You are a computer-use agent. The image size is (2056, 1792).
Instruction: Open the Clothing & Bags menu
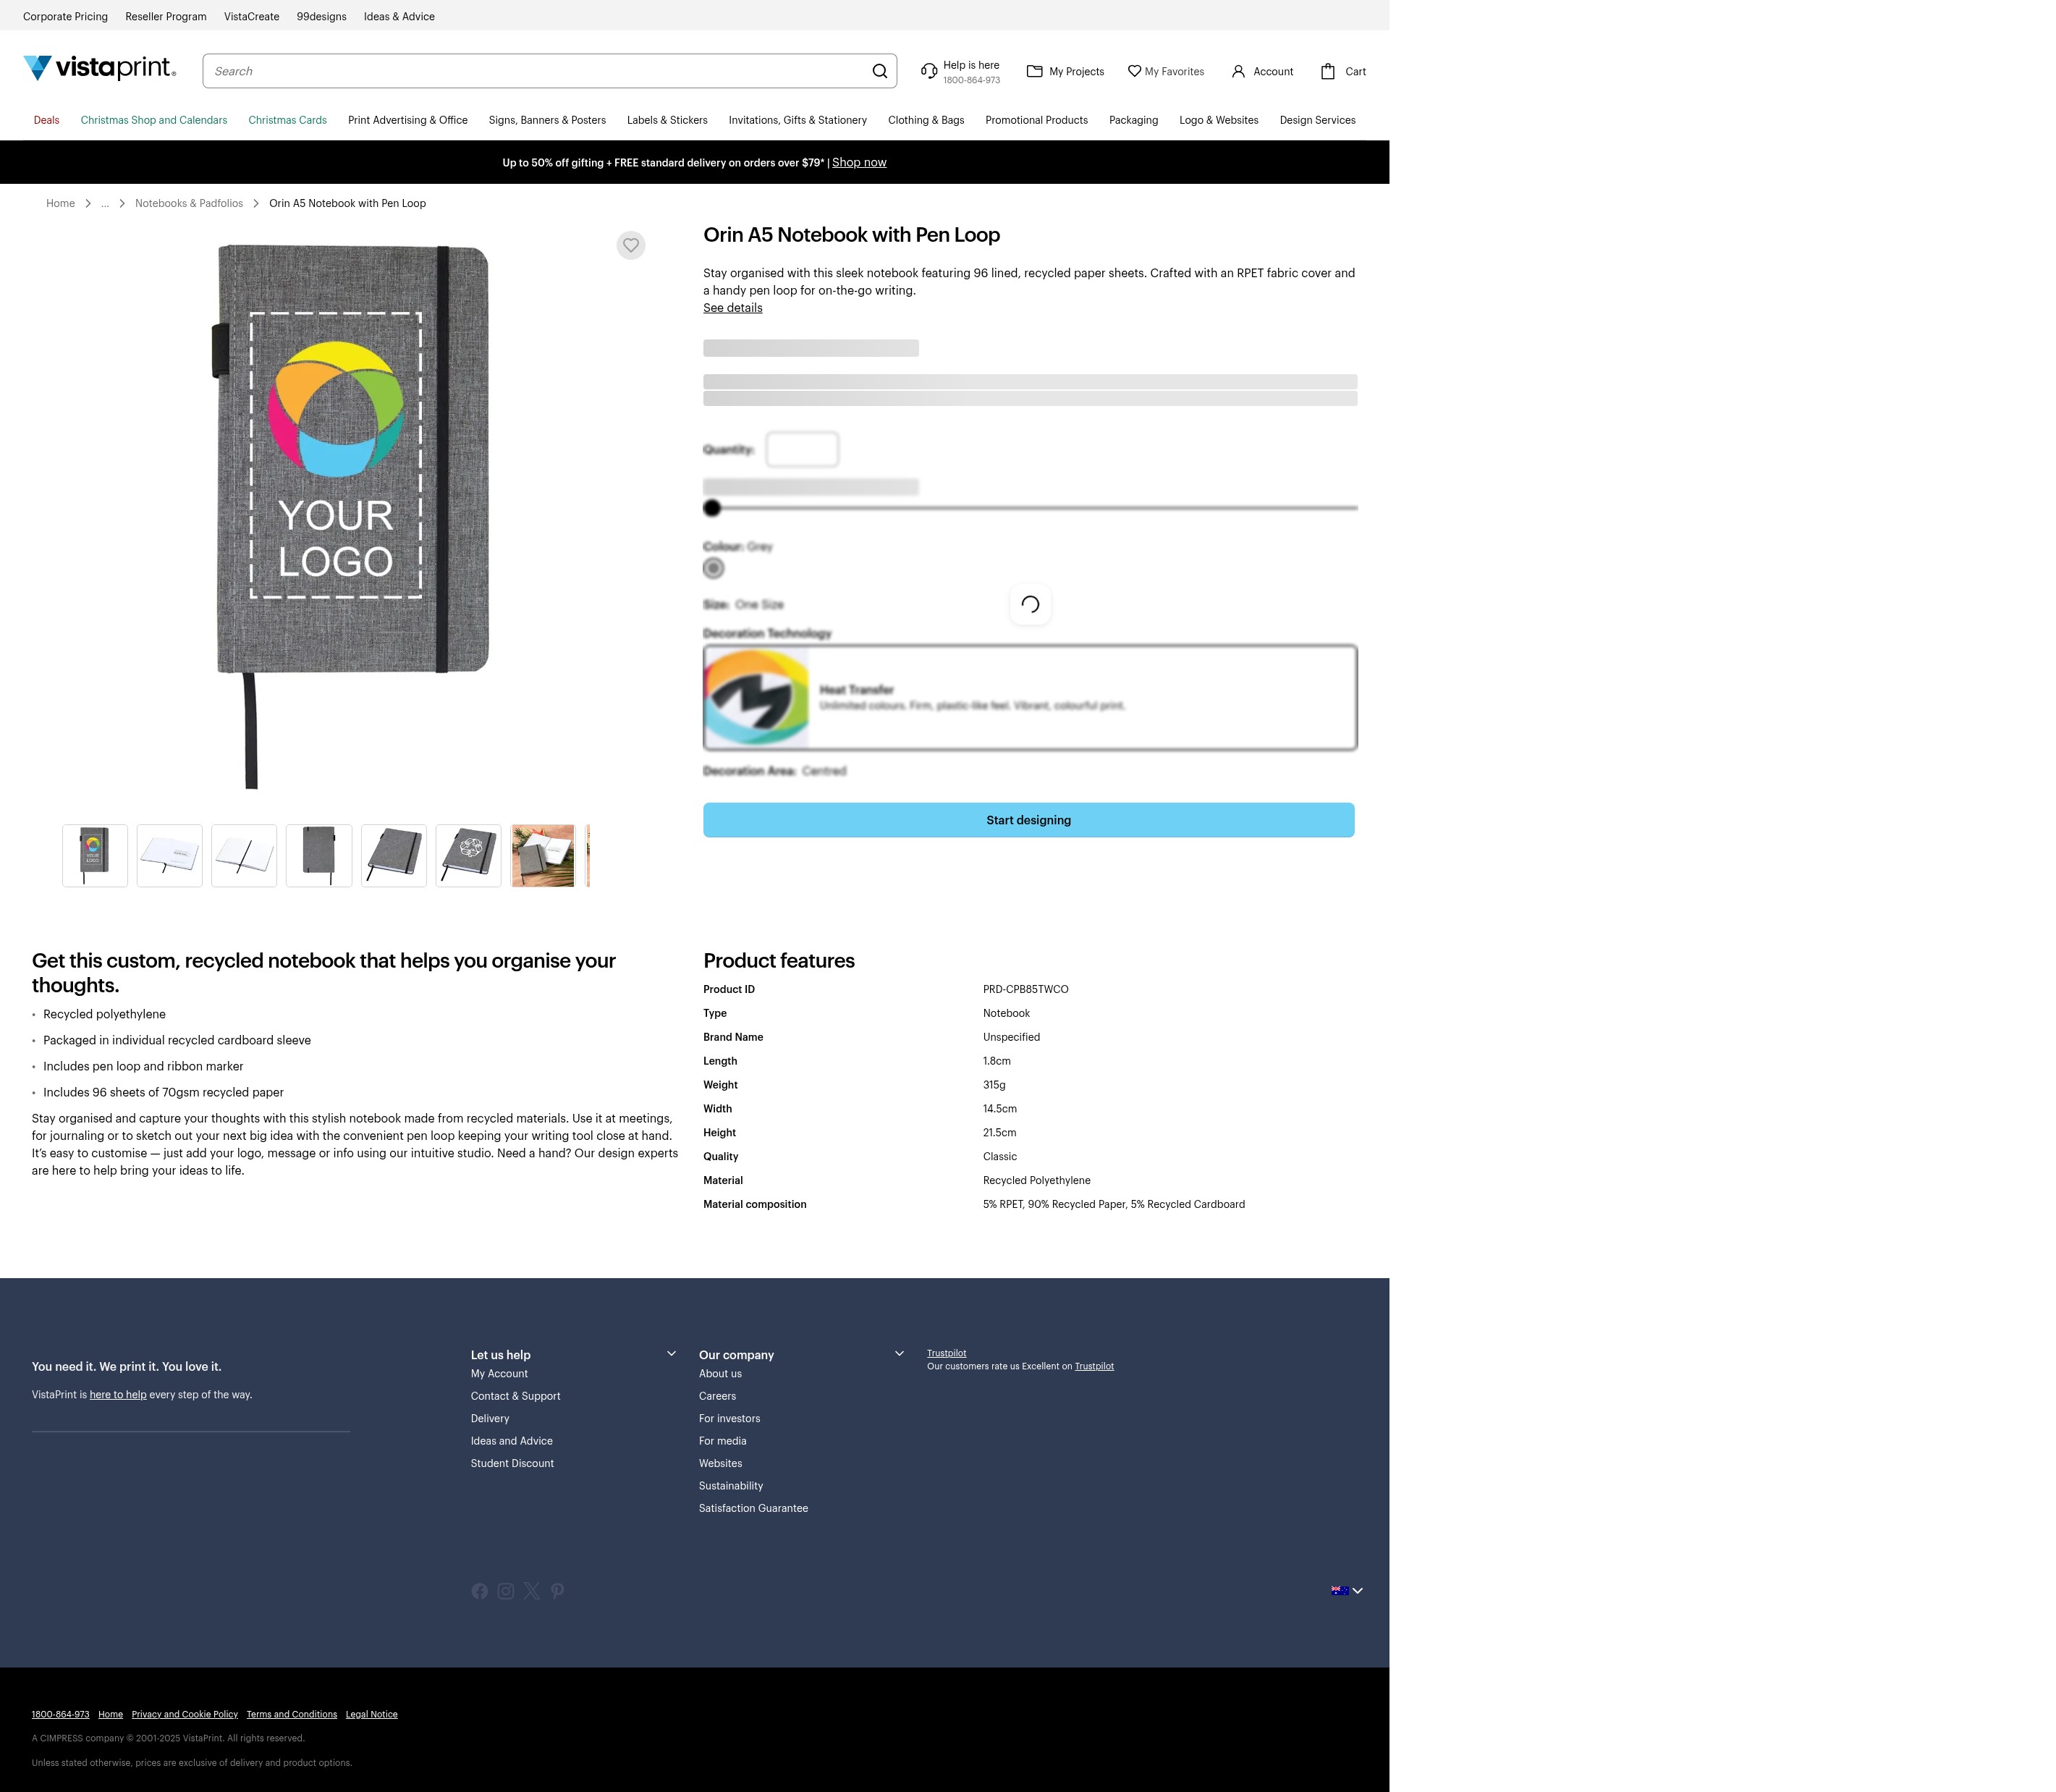point(926,120)
